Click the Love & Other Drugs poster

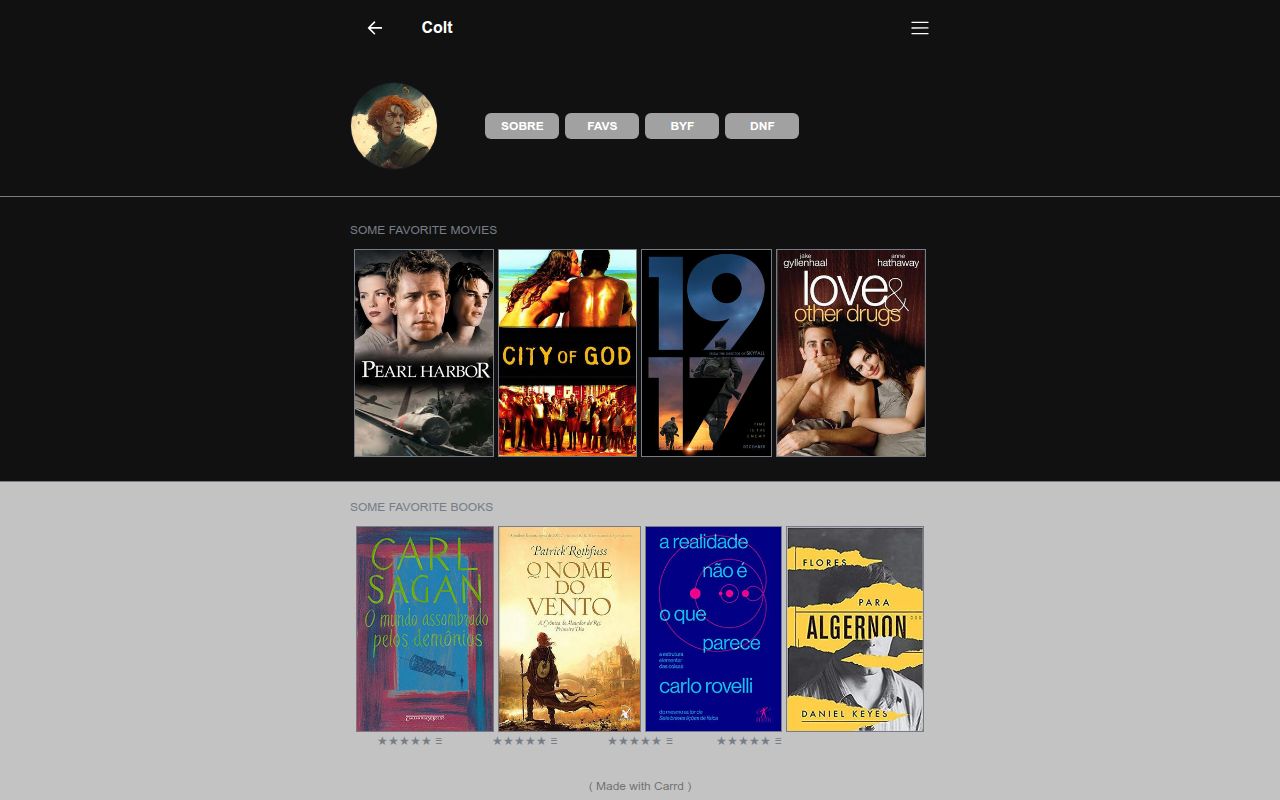(851, 353)
